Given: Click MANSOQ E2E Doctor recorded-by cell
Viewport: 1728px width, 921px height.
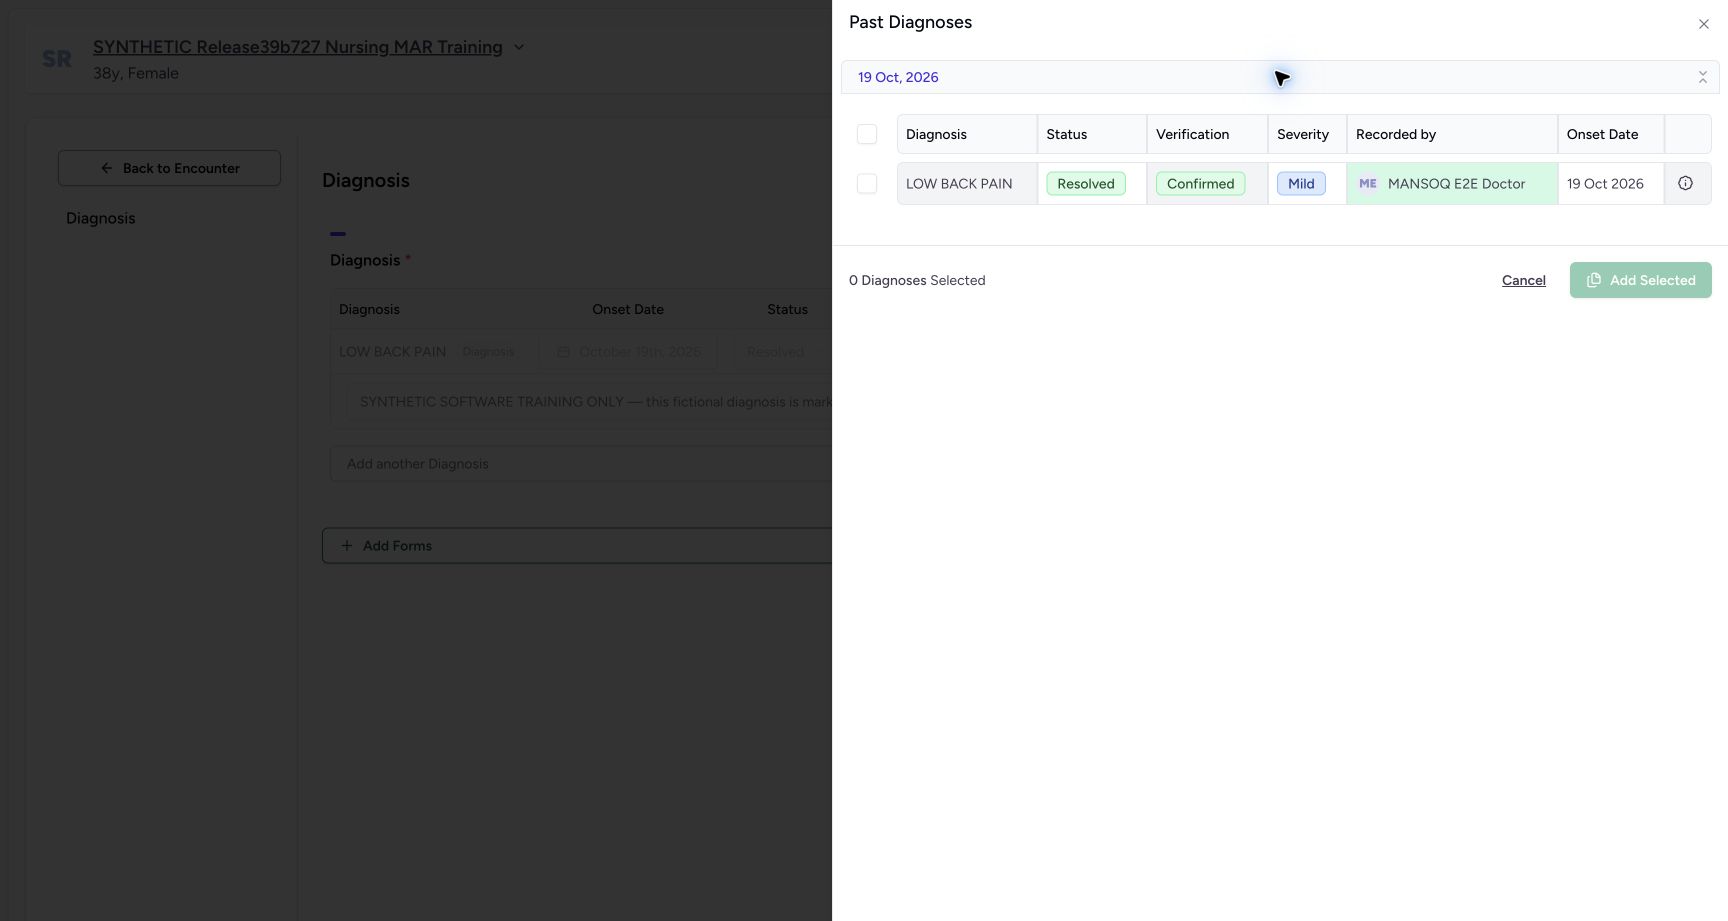Looking at the screenshot, I should click(1452, 184).
